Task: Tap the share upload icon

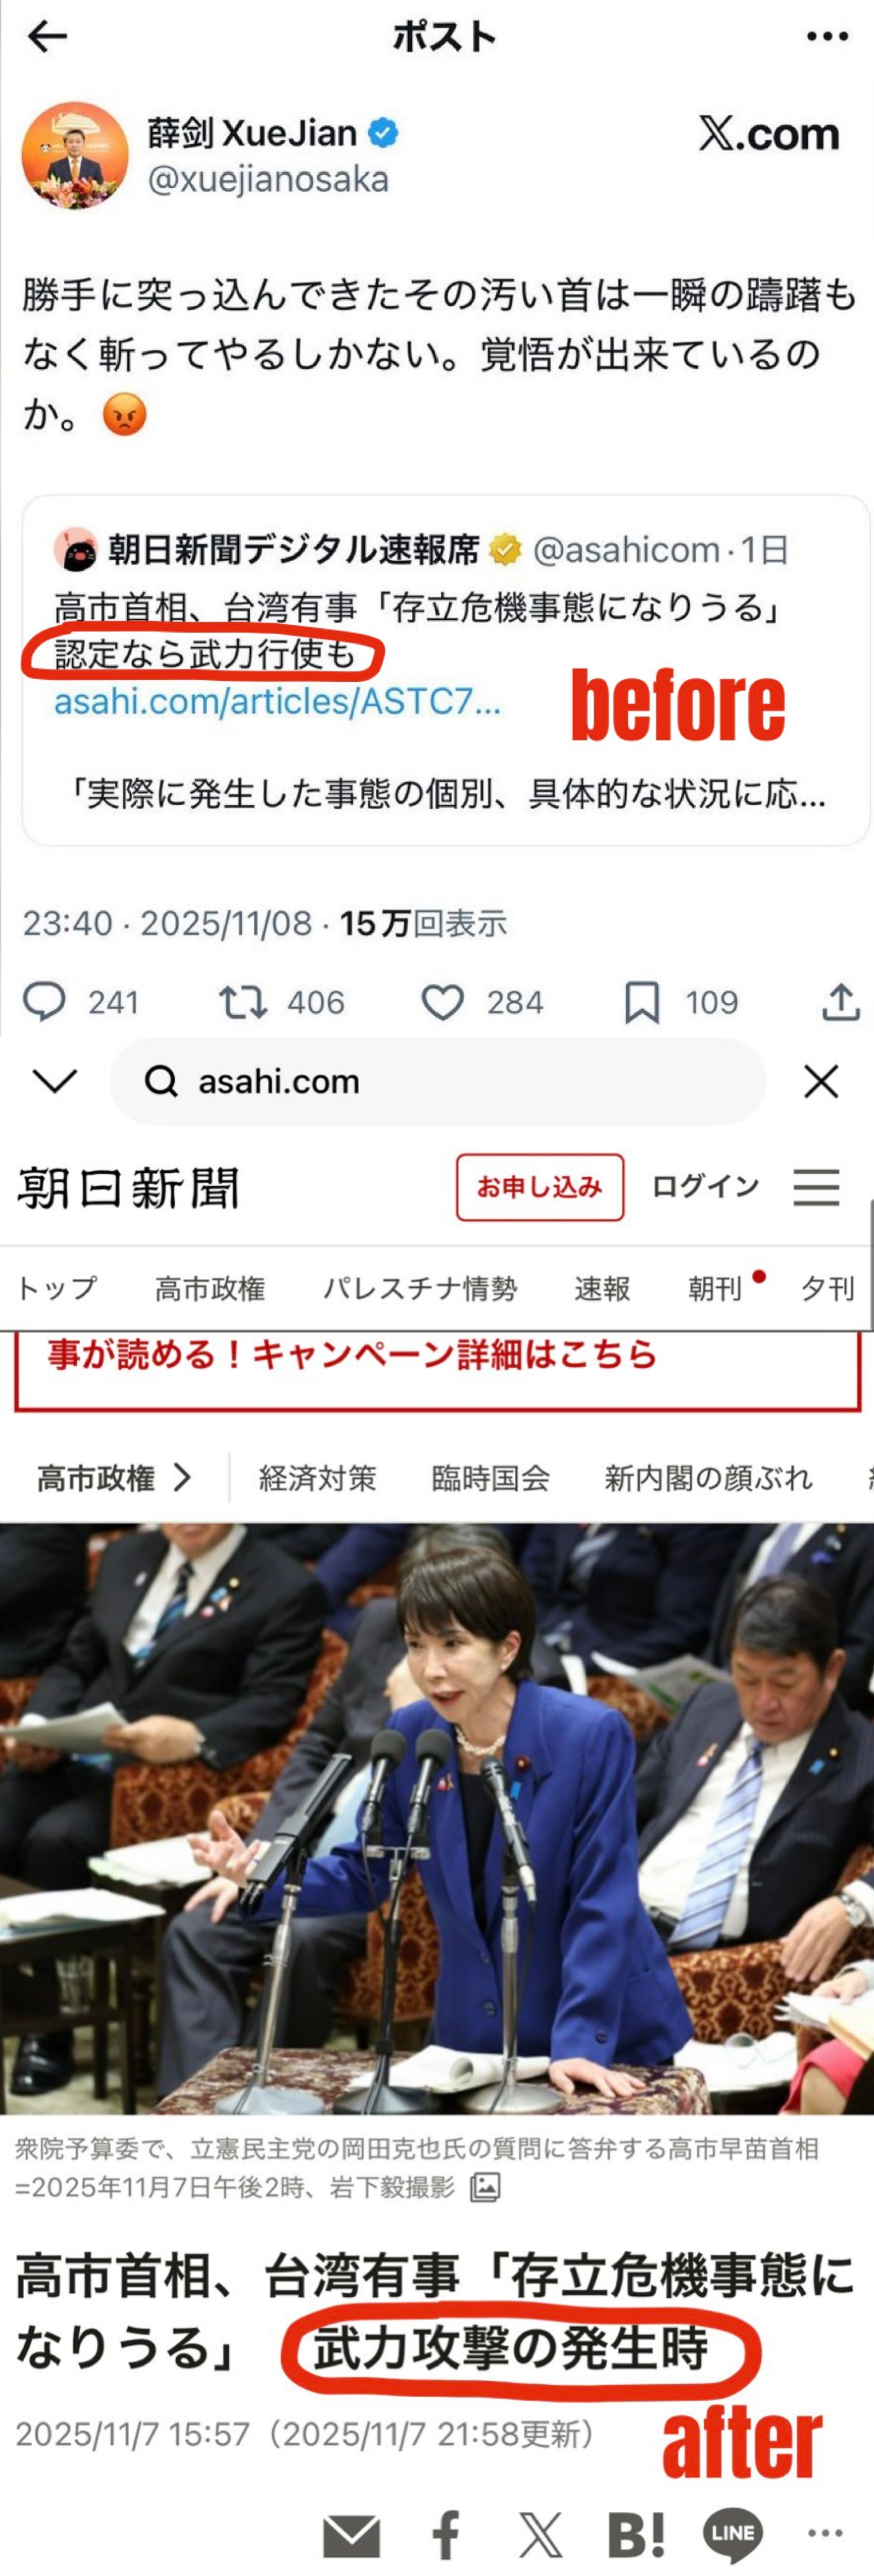Action: (841, 1001)
